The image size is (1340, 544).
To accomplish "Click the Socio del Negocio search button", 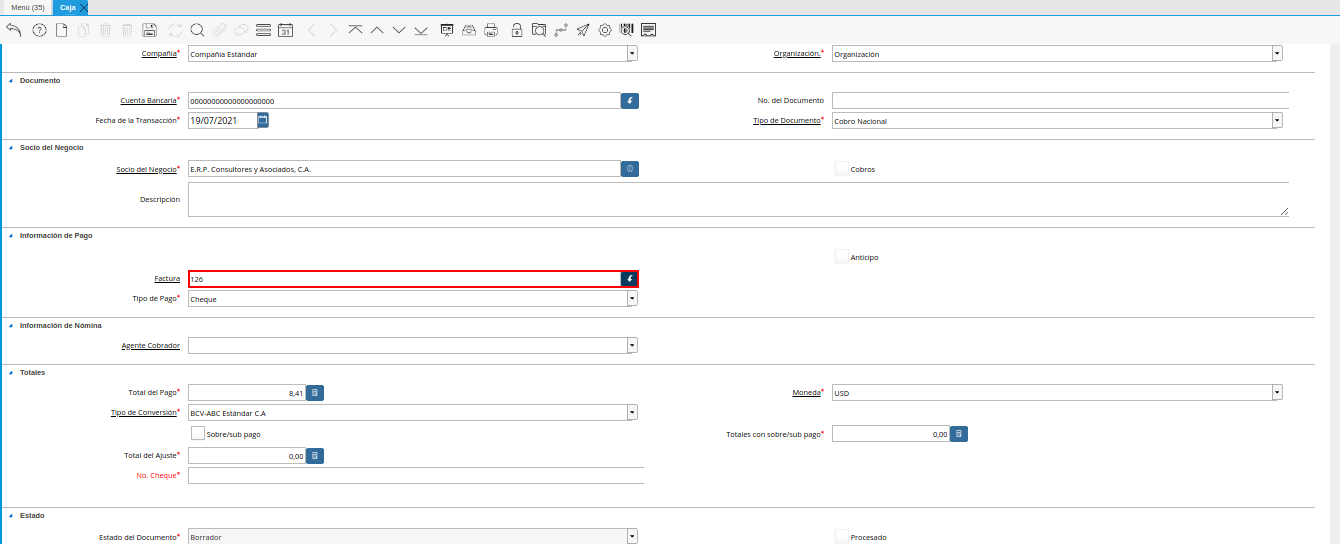I will coord(630,169).
